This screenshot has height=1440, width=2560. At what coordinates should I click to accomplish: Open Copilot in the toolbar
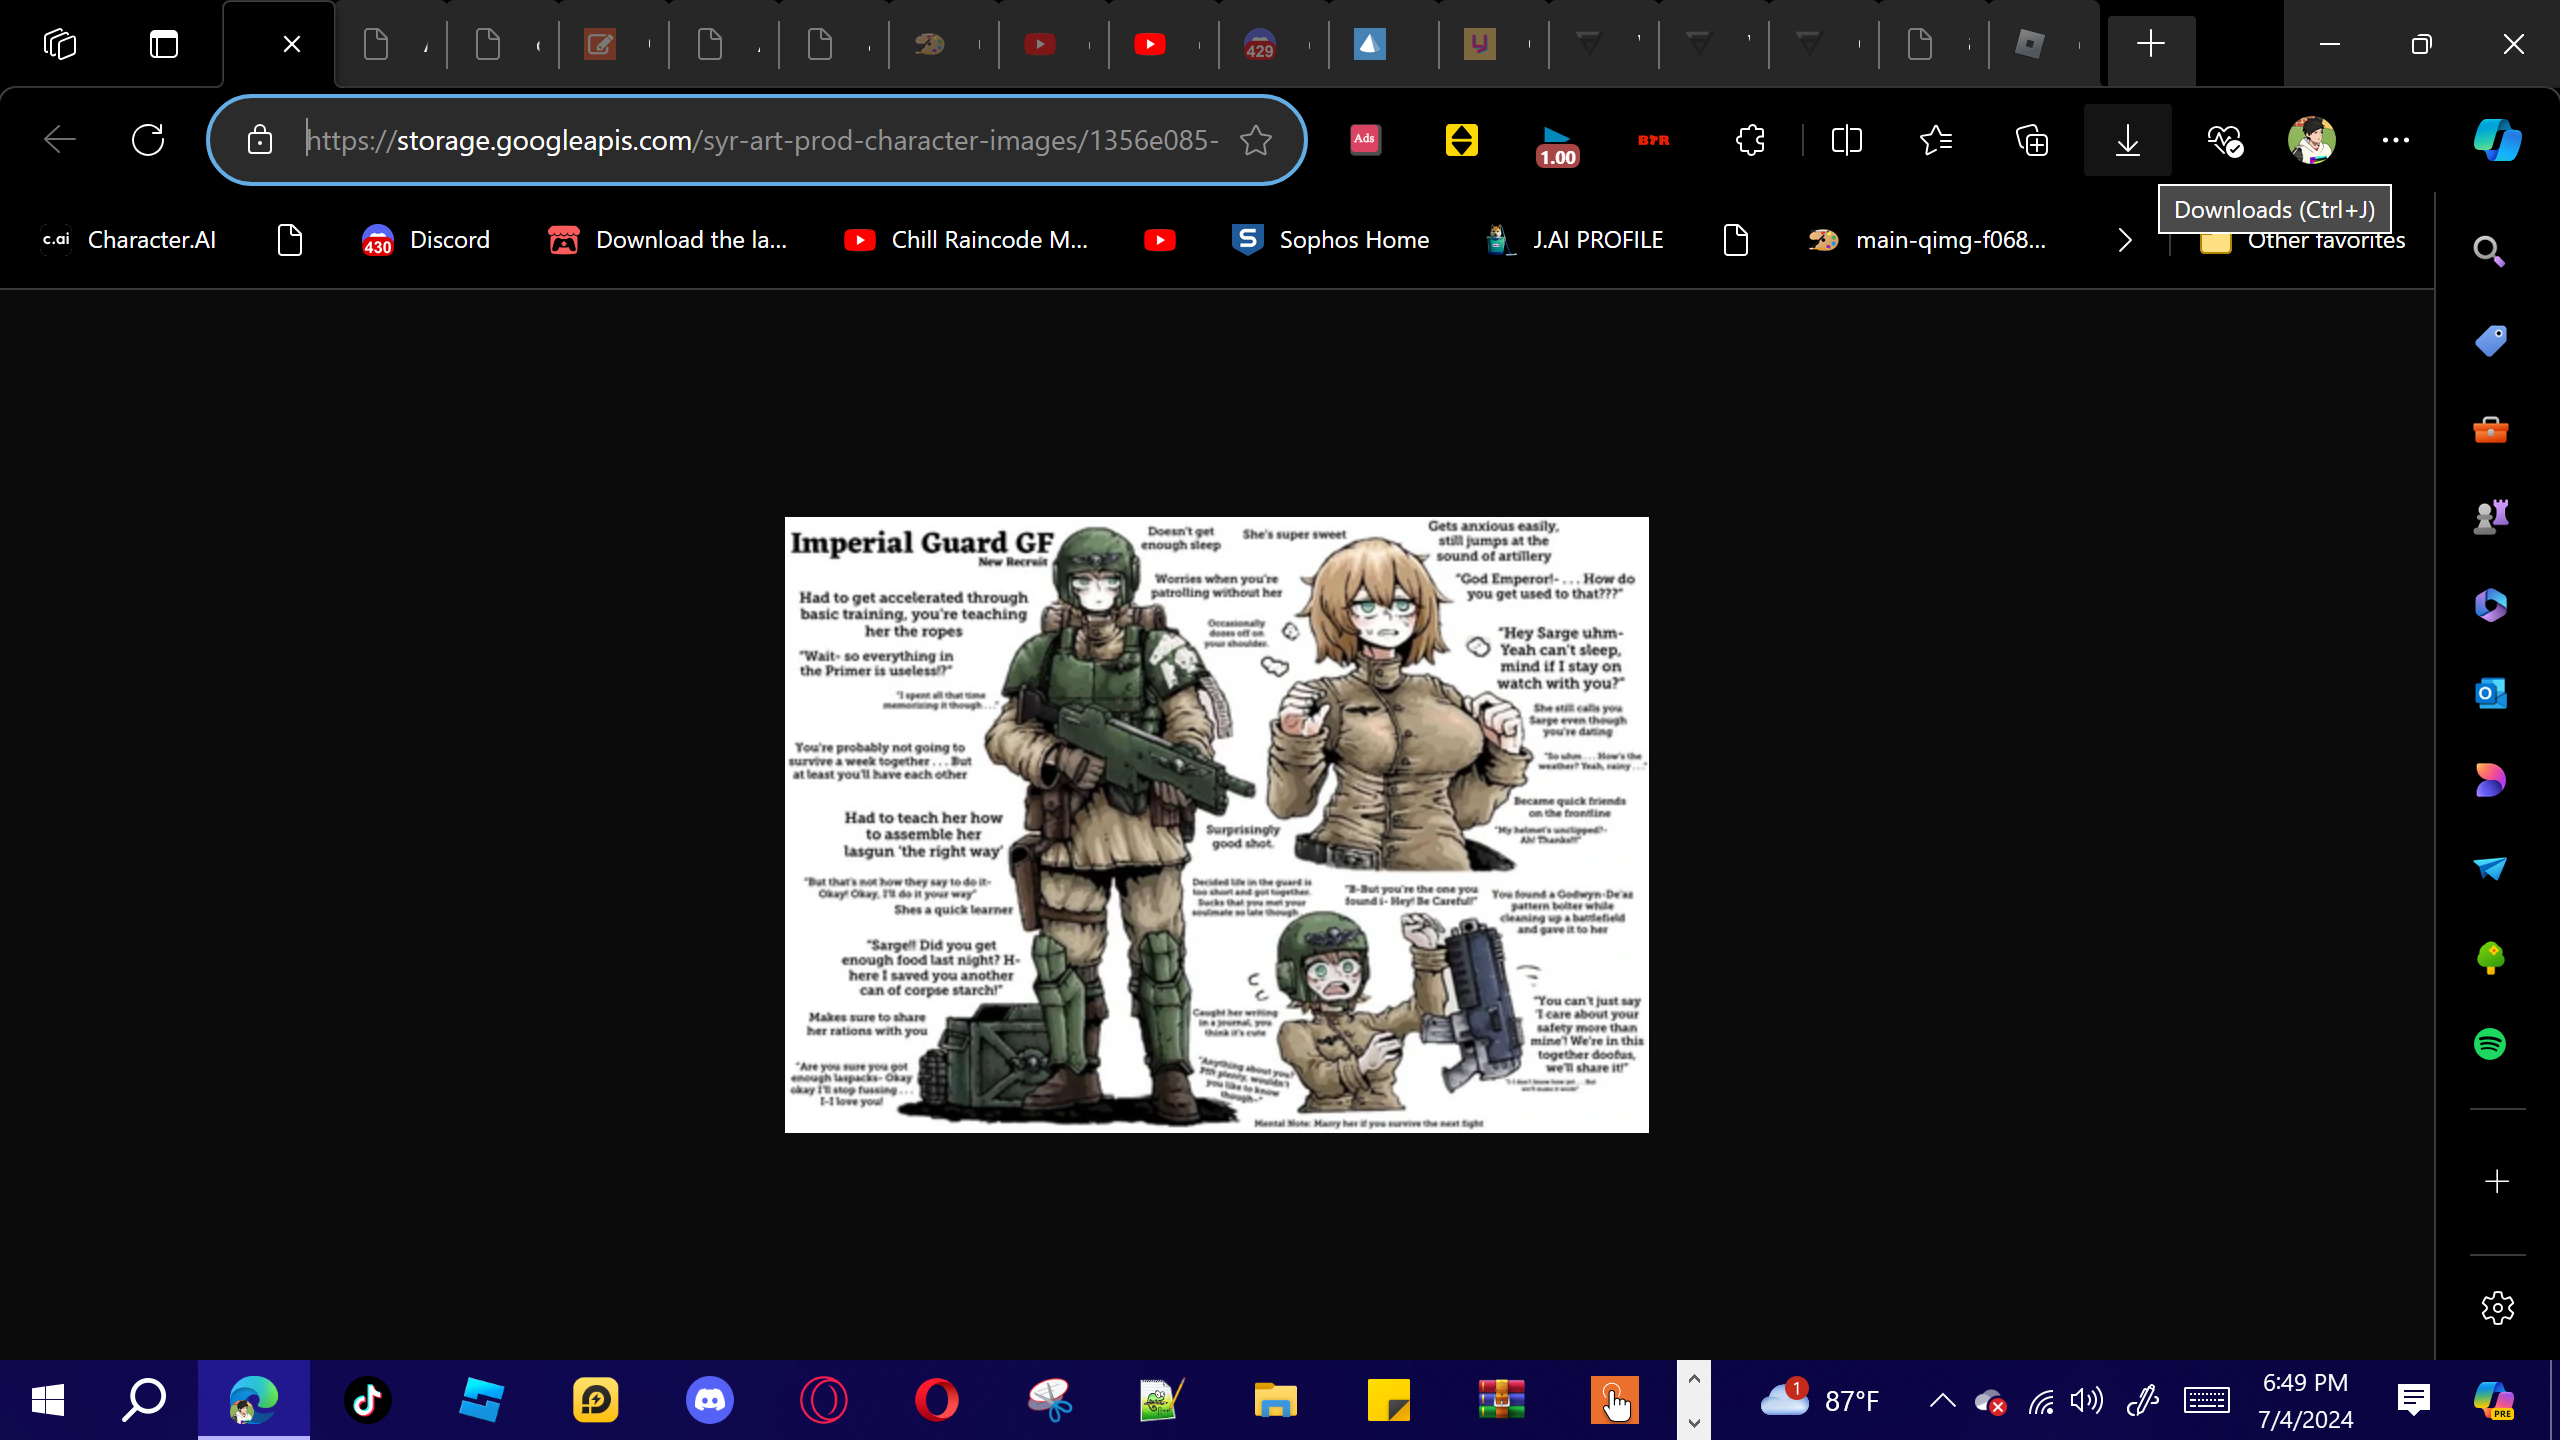click(2497, 140)
